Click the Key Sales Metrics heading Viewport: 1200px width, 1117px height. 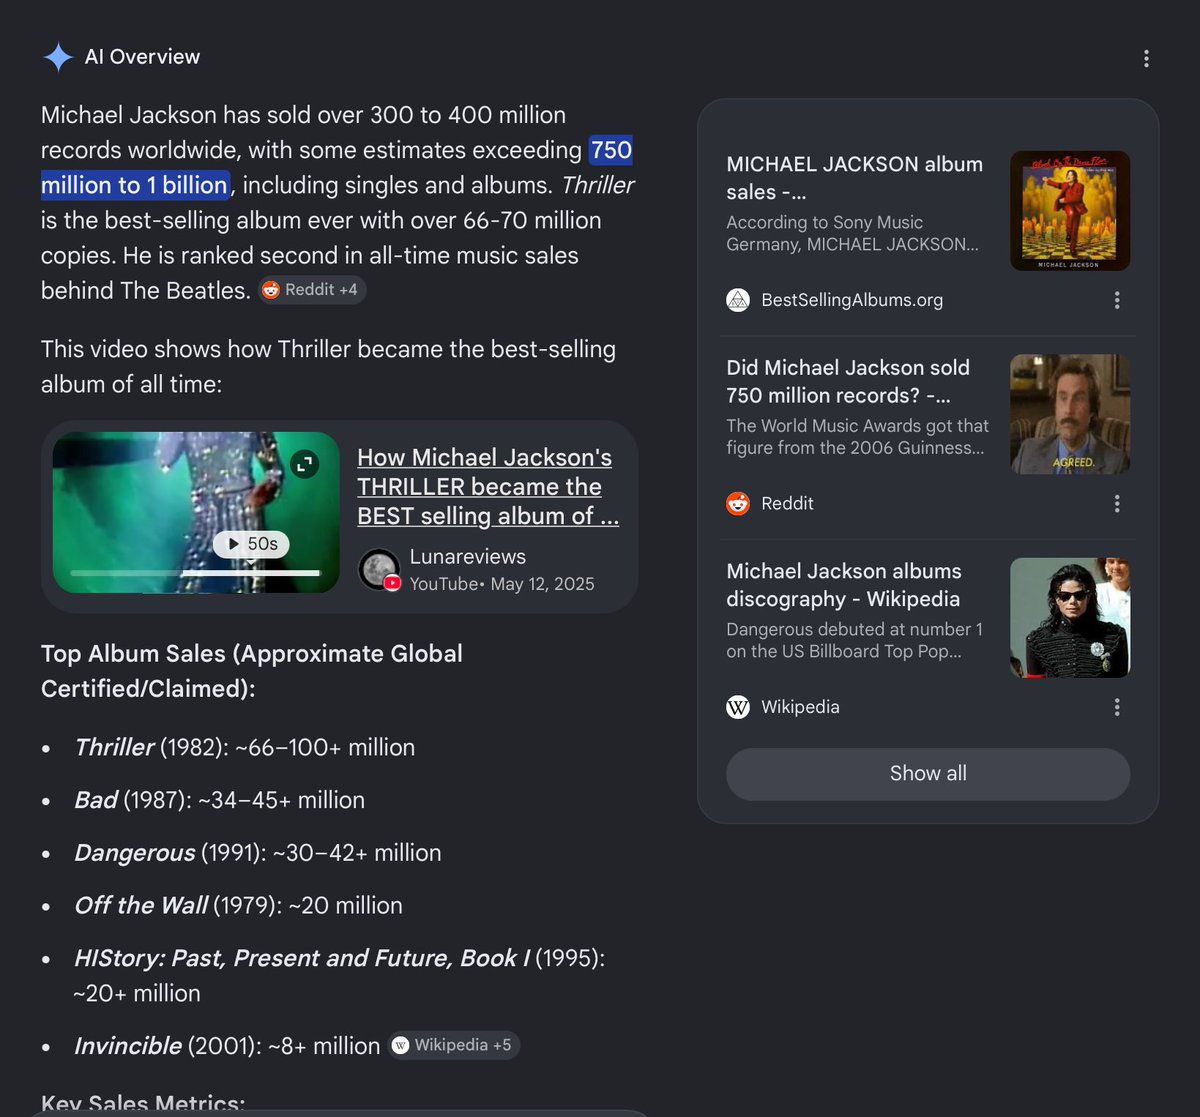[x=143, y=1104]
